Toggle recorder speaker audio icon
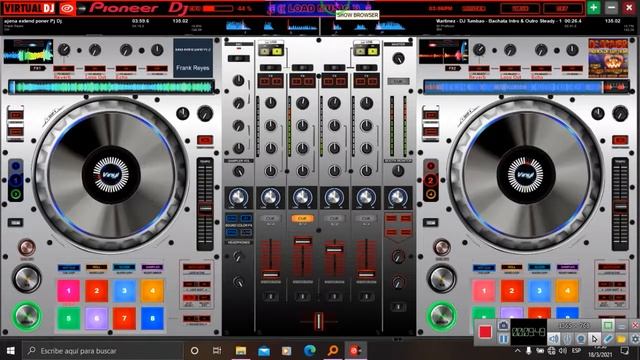The height and width of the screenshot is (360, 640). pos(553,339)
